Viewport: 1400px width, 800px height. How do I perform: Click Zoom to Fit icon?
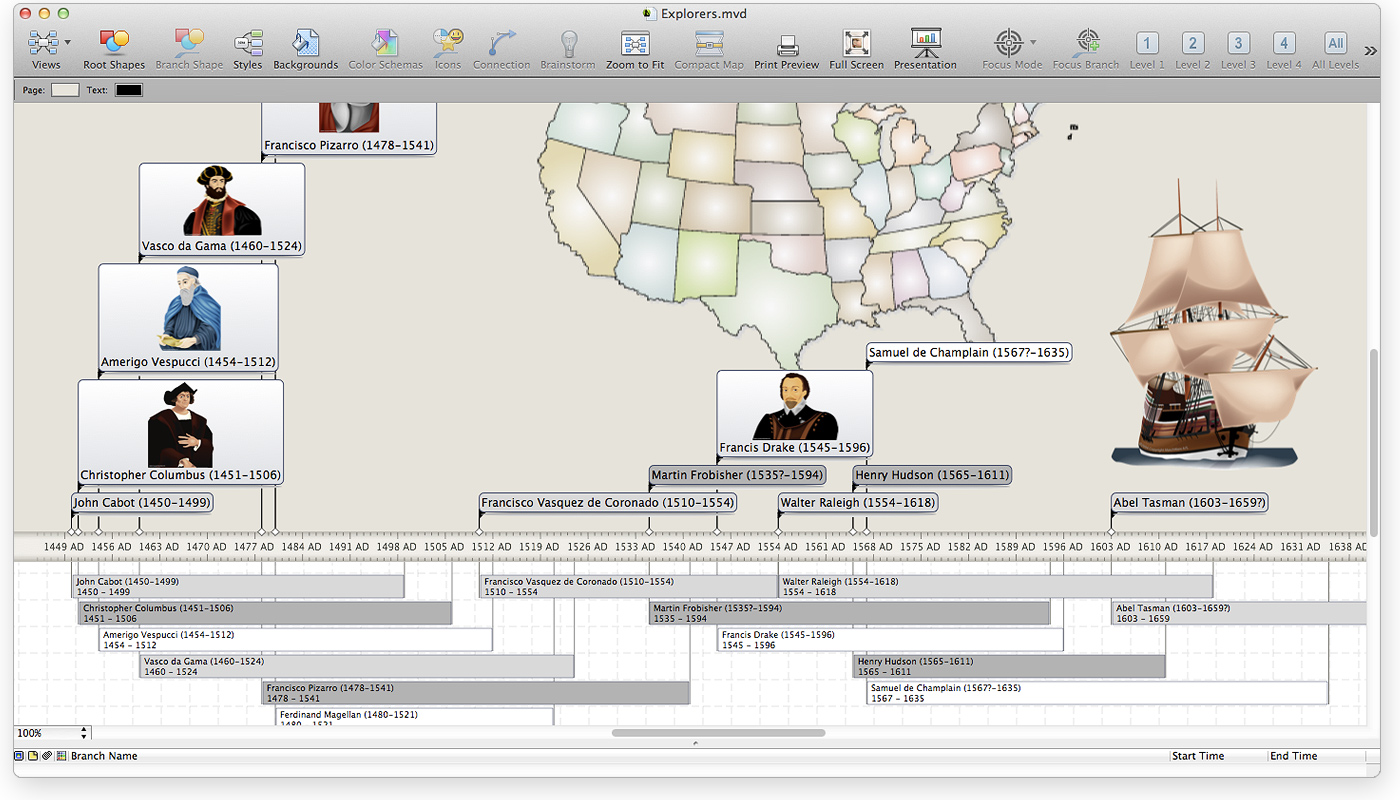click(635, 47)
